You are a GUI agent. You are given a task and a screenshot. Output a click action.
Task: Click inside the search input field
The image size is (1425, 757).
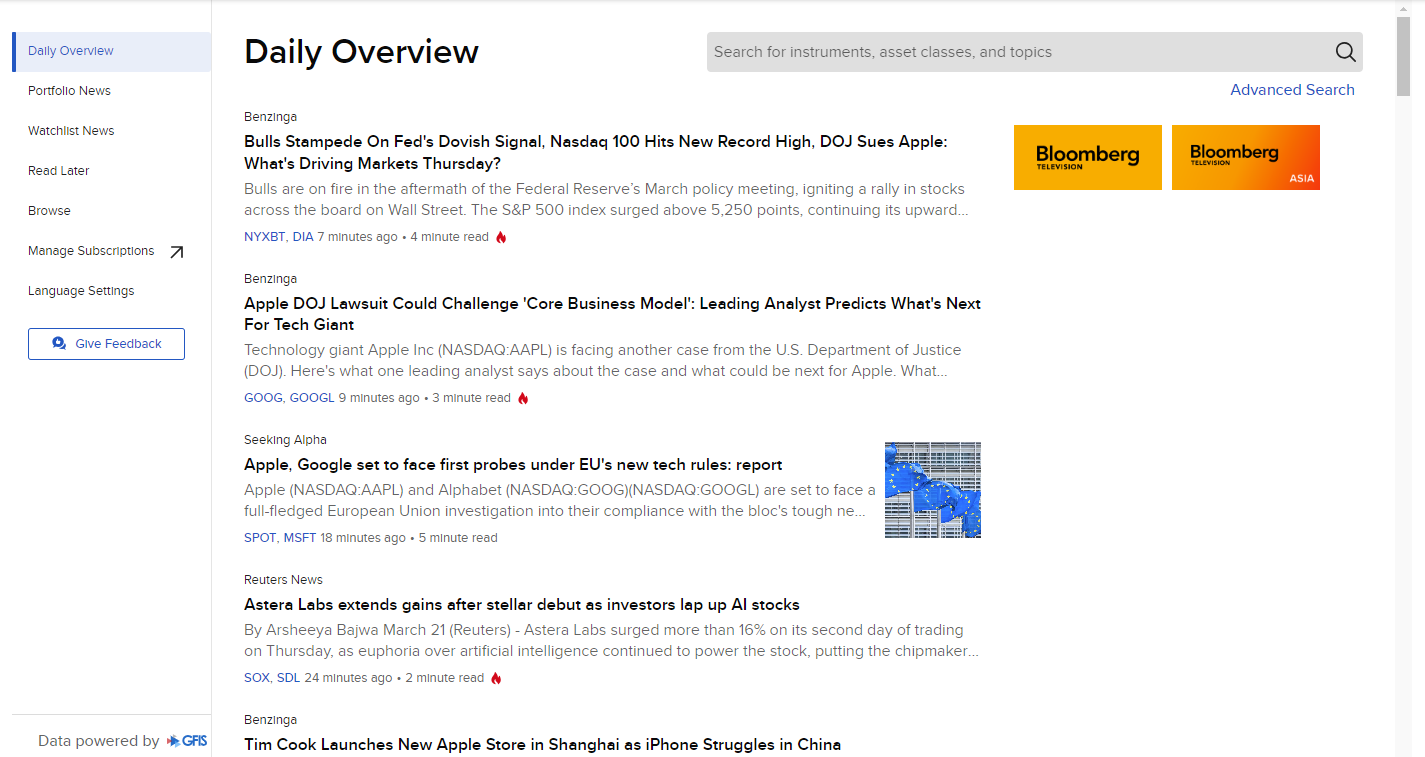[x=1000, y=51]
